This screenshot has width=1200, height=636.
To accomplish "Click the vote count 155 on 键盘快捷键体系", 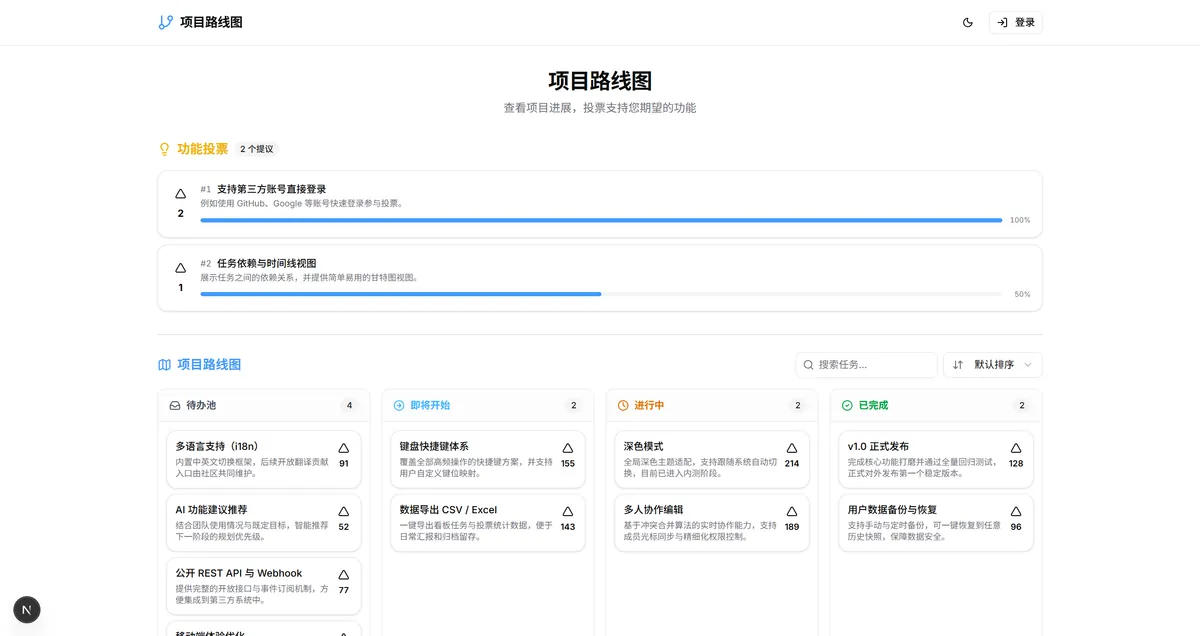I will coord(568,463).
